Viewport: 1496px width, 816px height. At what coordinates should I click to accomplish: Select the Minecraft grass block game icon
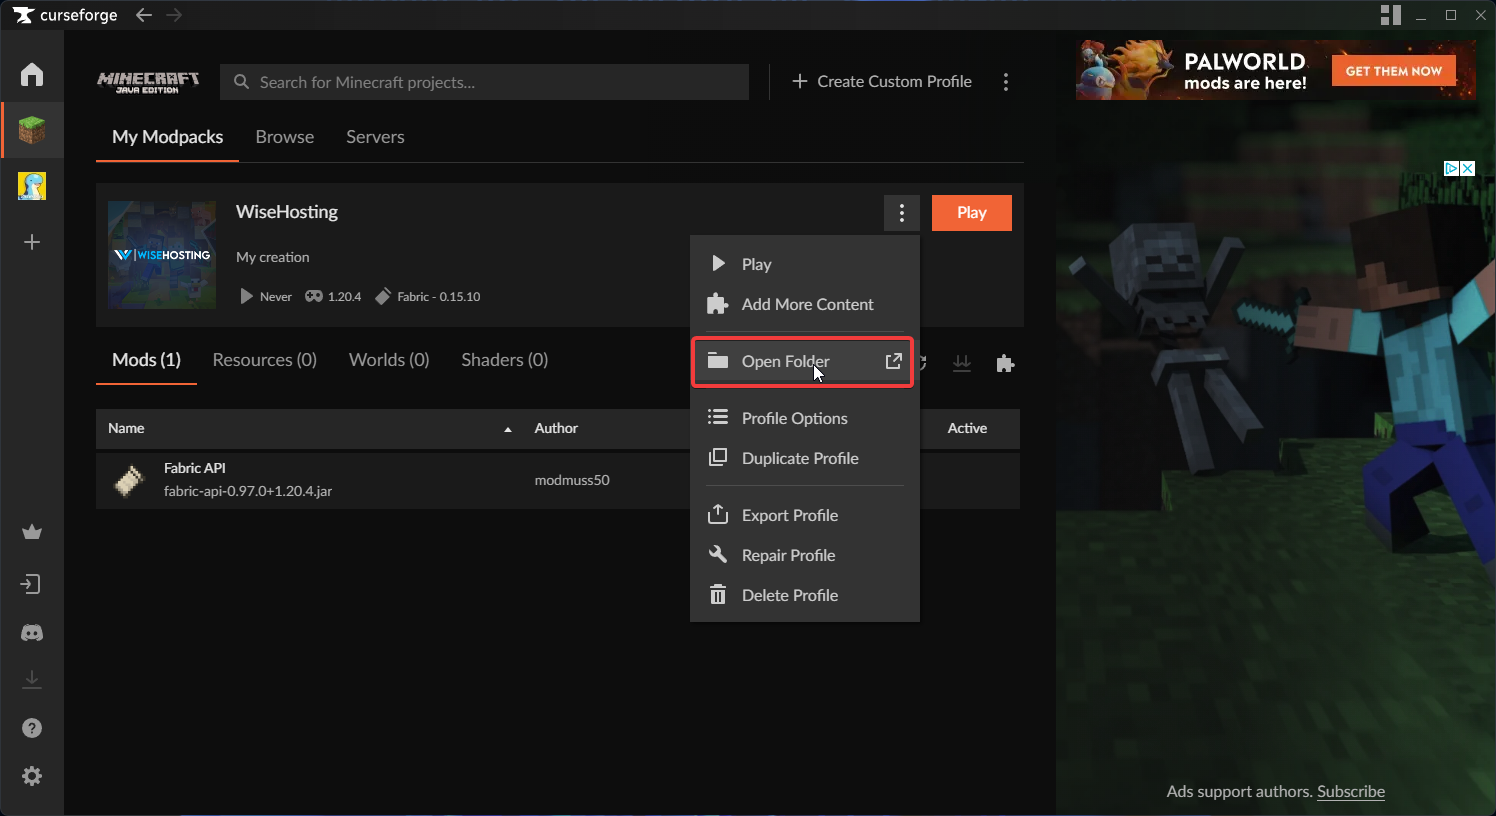[x=32, y=130]
